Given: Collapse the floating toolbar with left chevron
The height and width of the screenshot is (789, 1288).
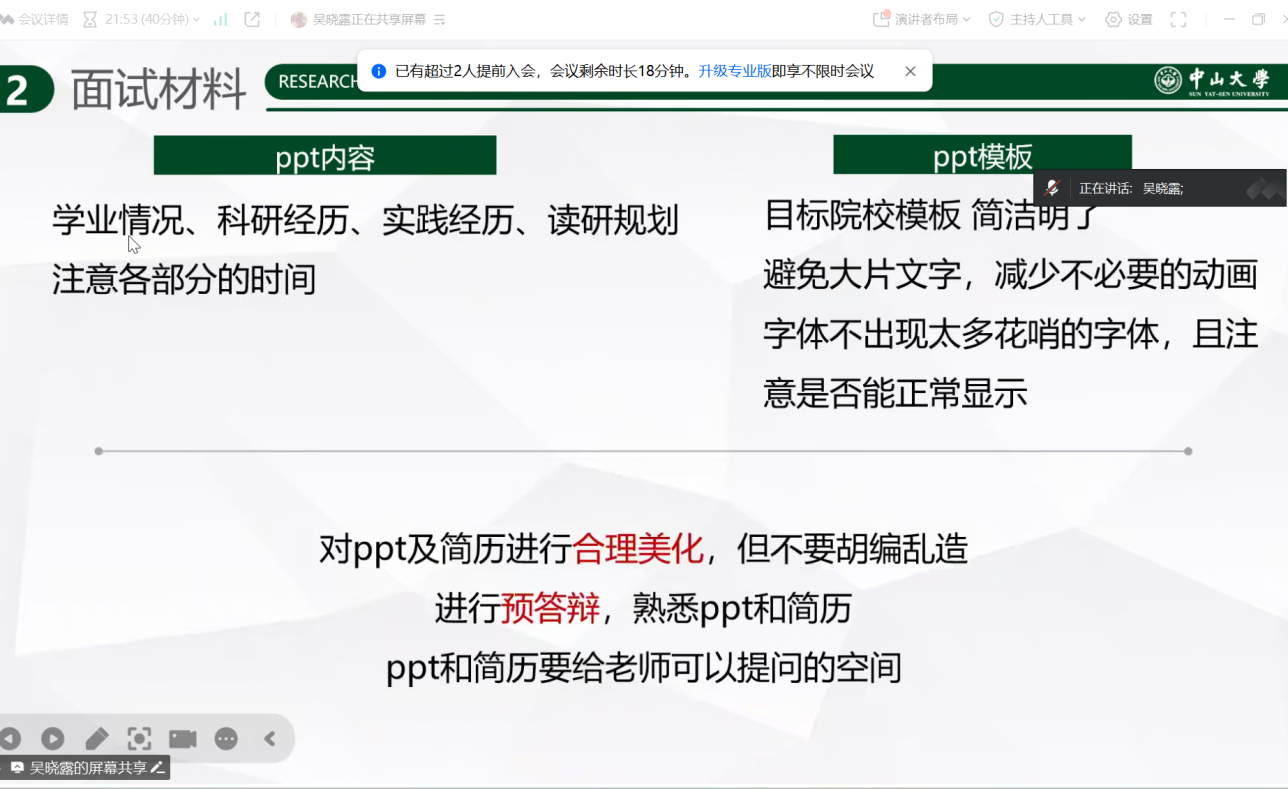Looking at the screenshot, I should point(269,739).
